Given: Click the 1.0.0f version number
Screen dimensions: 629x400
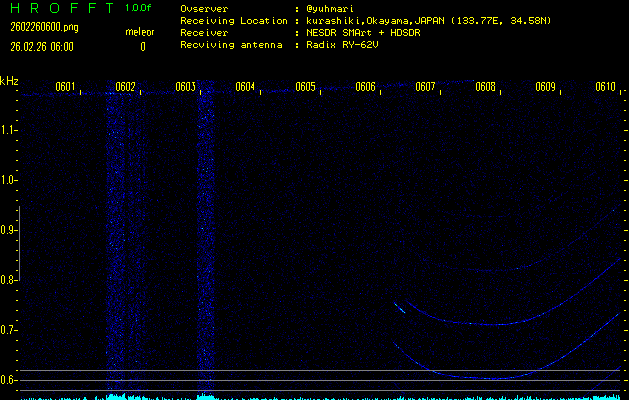Looking at the screenshot, I should click(139, 7).
